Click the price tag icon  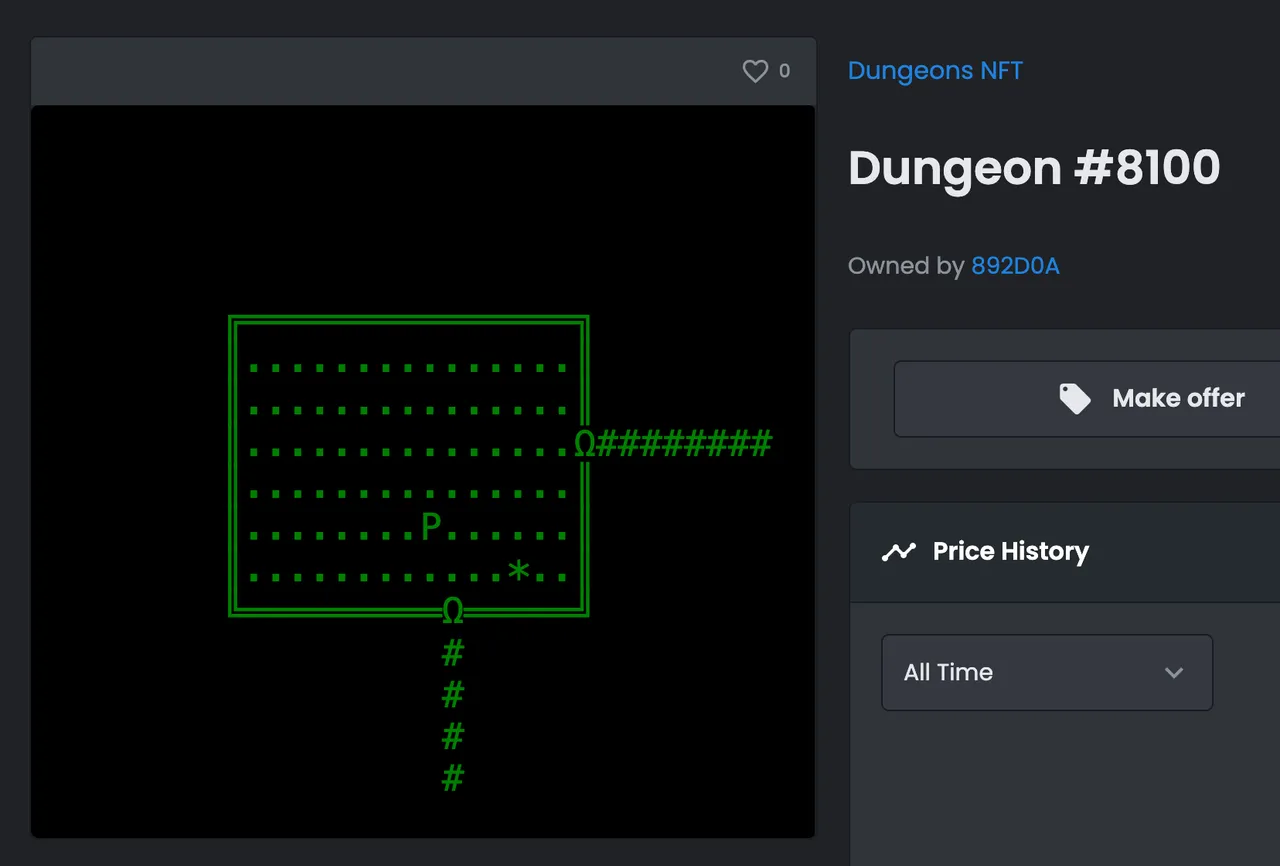coord(1075,399)
